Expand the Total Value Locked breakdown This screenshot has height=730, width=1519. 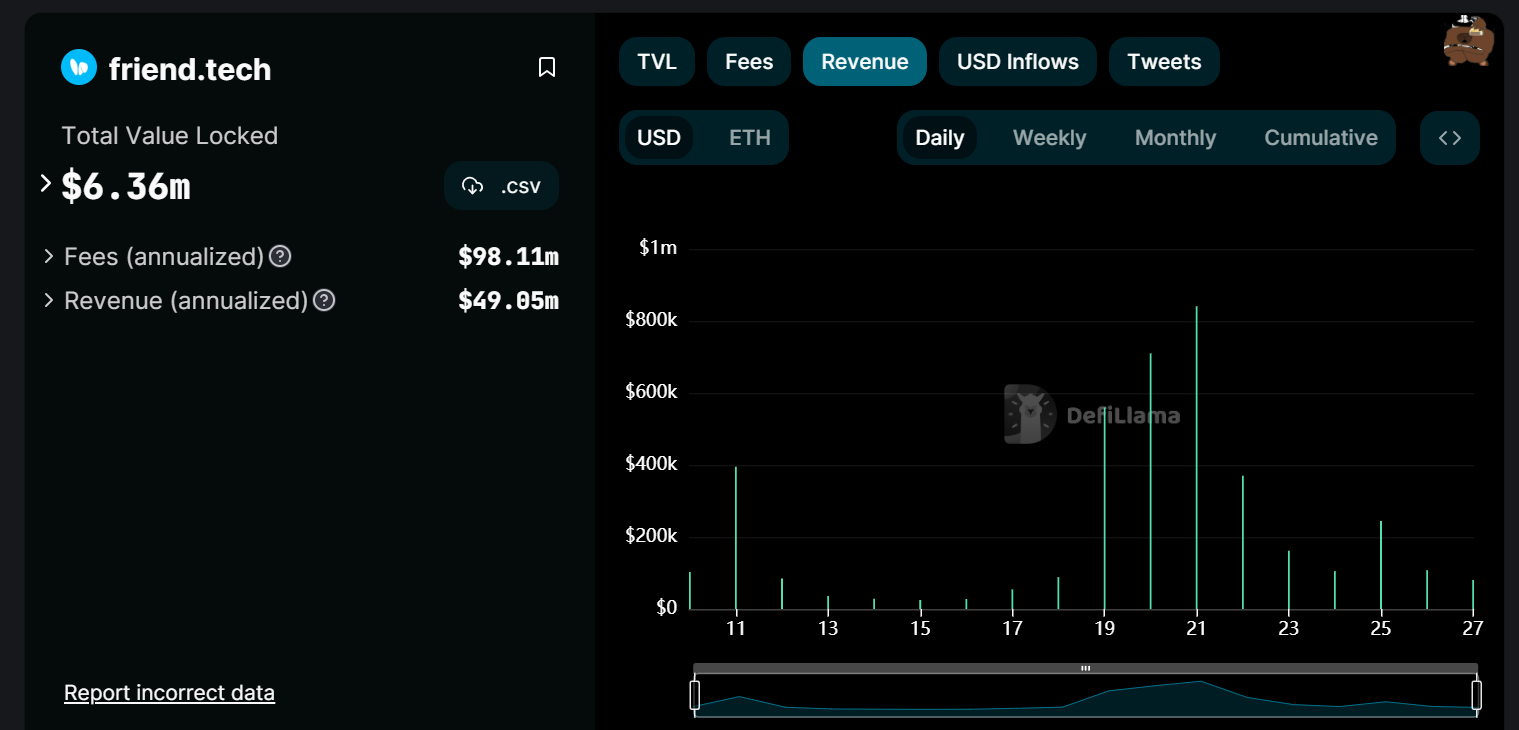[45, 183]
